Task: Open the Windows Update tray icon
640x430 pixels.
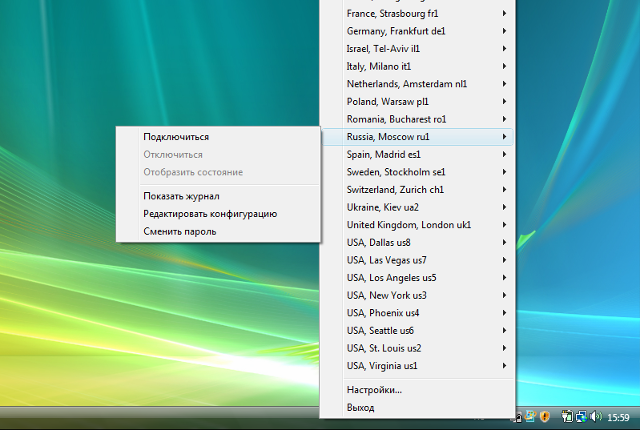Action: (530, 416)
